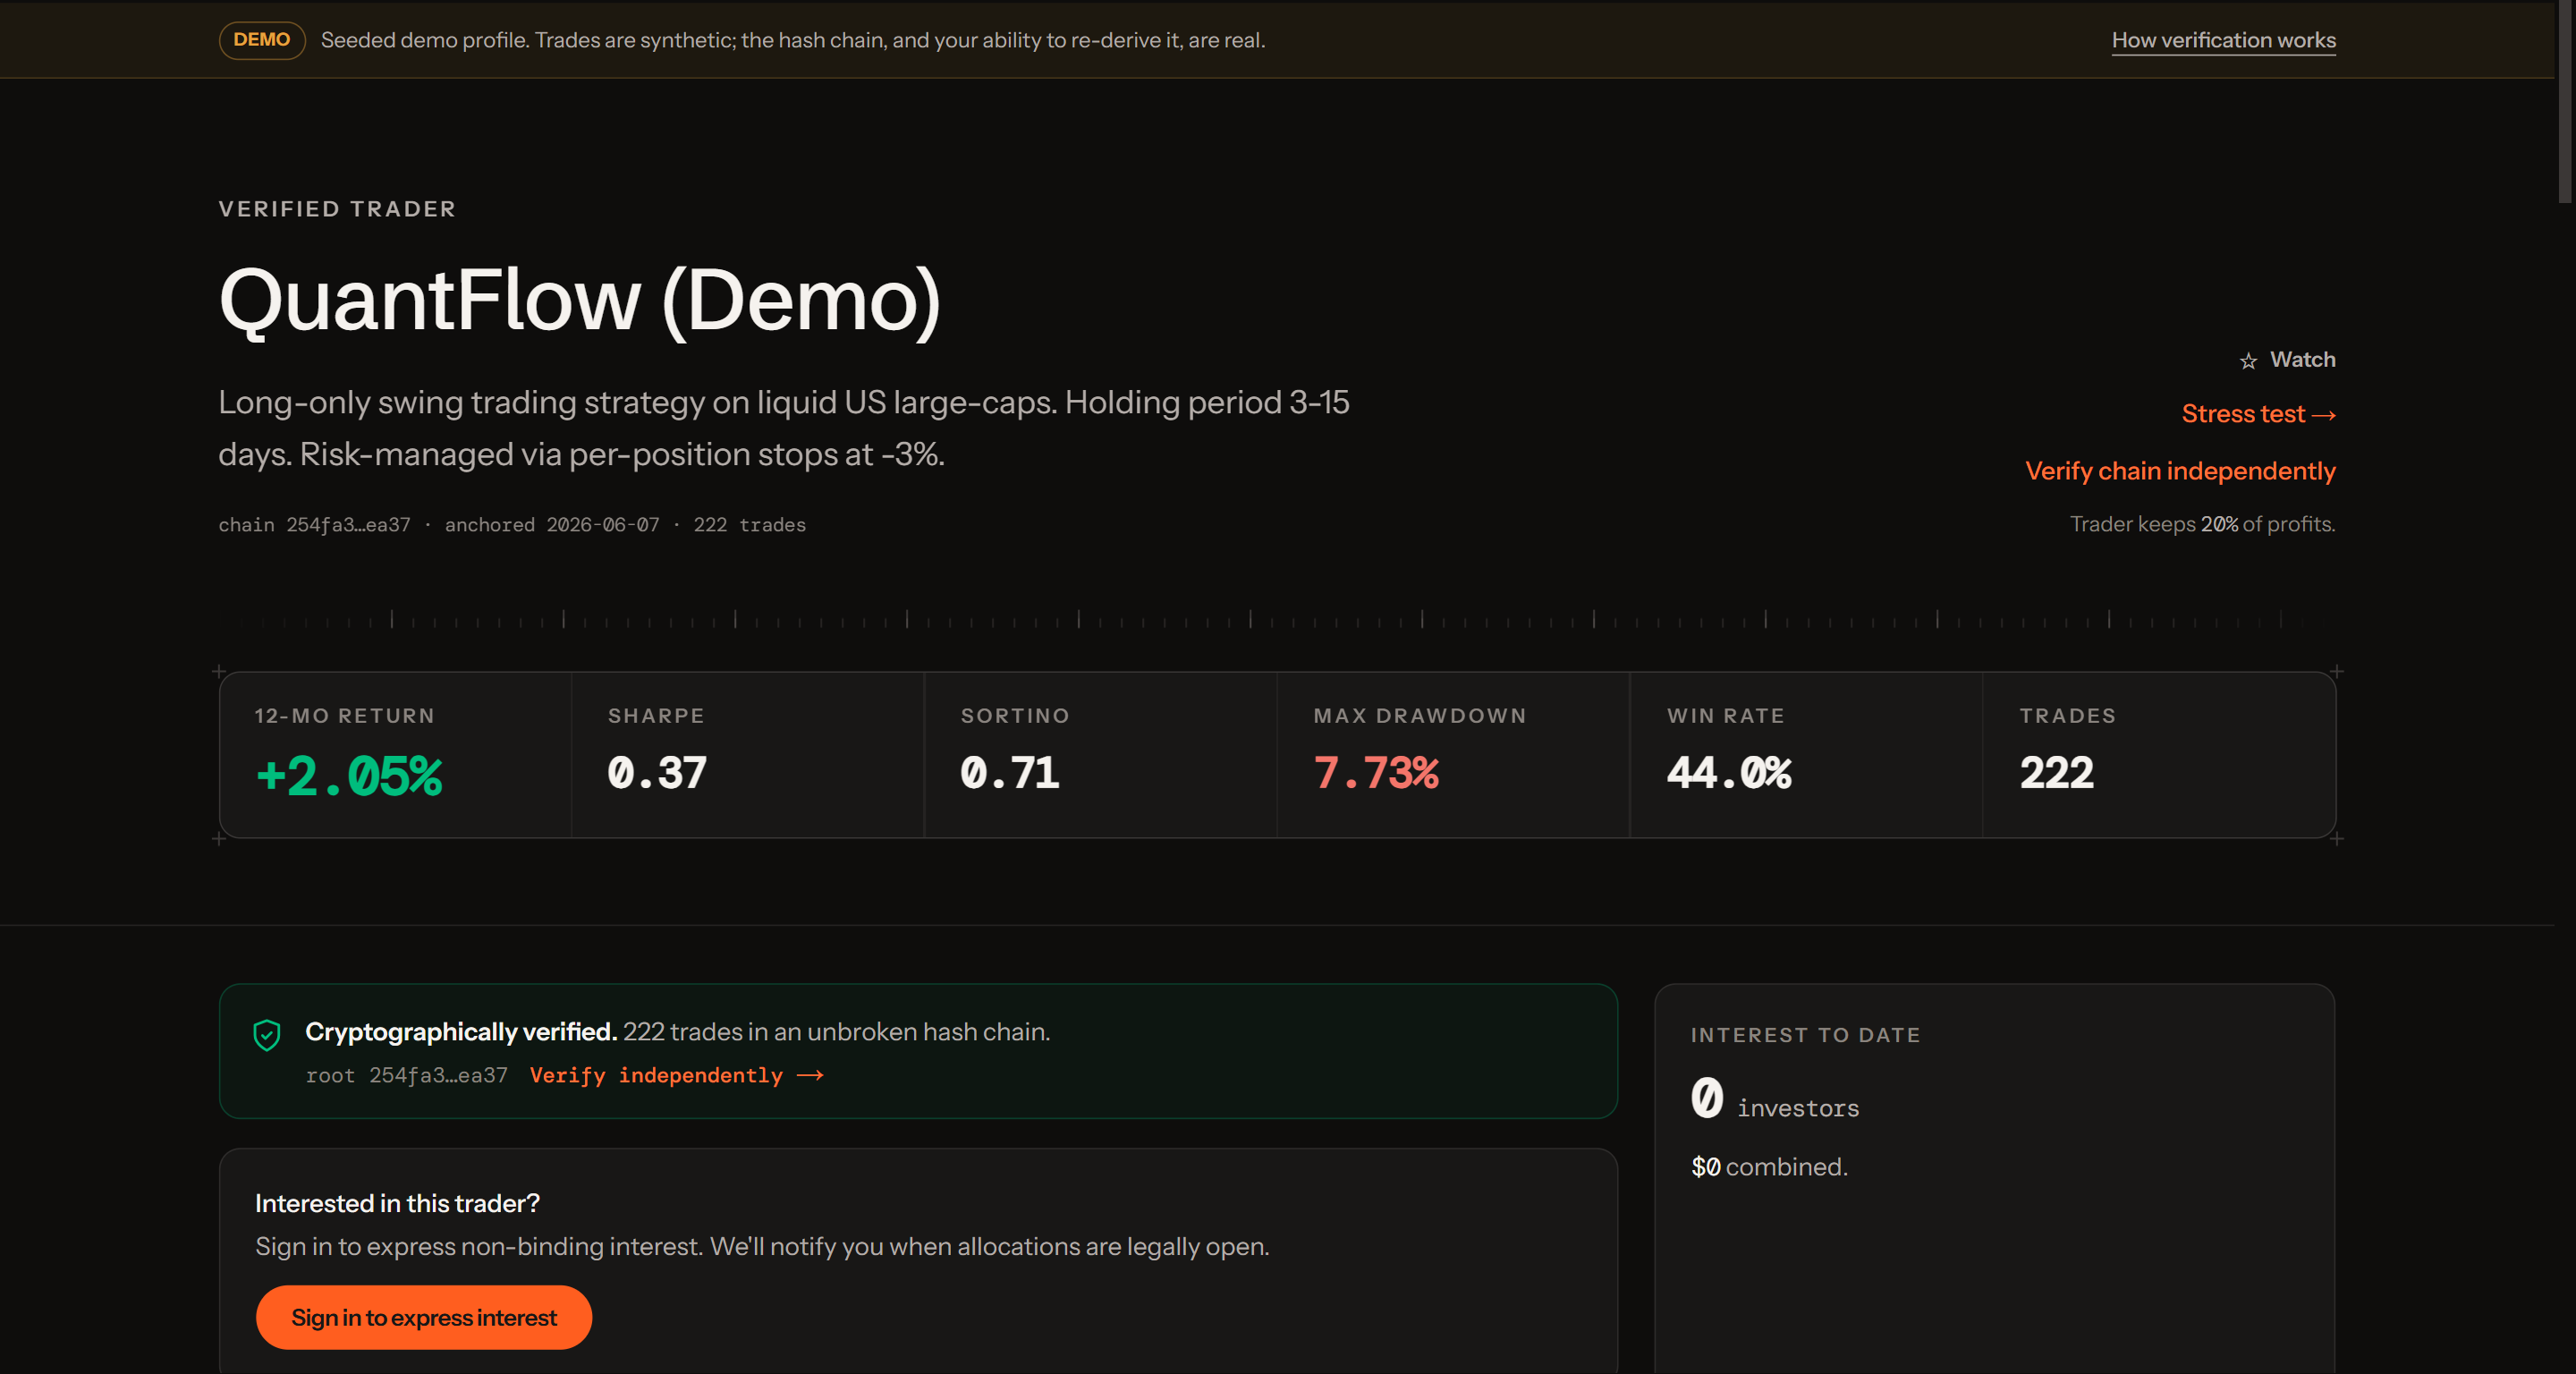Click the INTEREST TO DATE label

click(1805, 1035)
